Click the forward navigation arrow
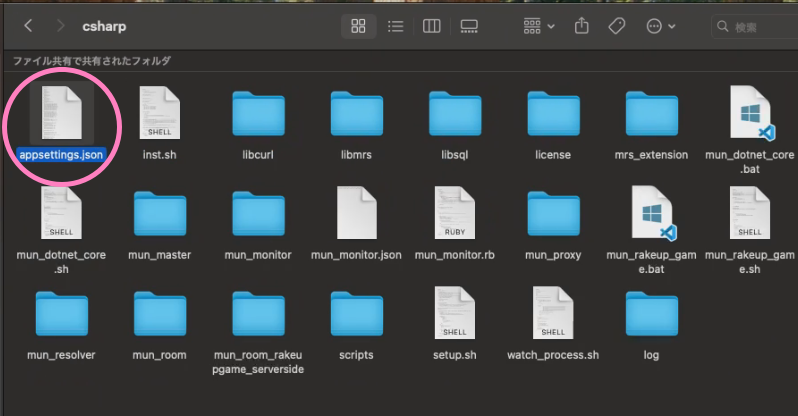 pyautogui.click(x=62, y=25)
